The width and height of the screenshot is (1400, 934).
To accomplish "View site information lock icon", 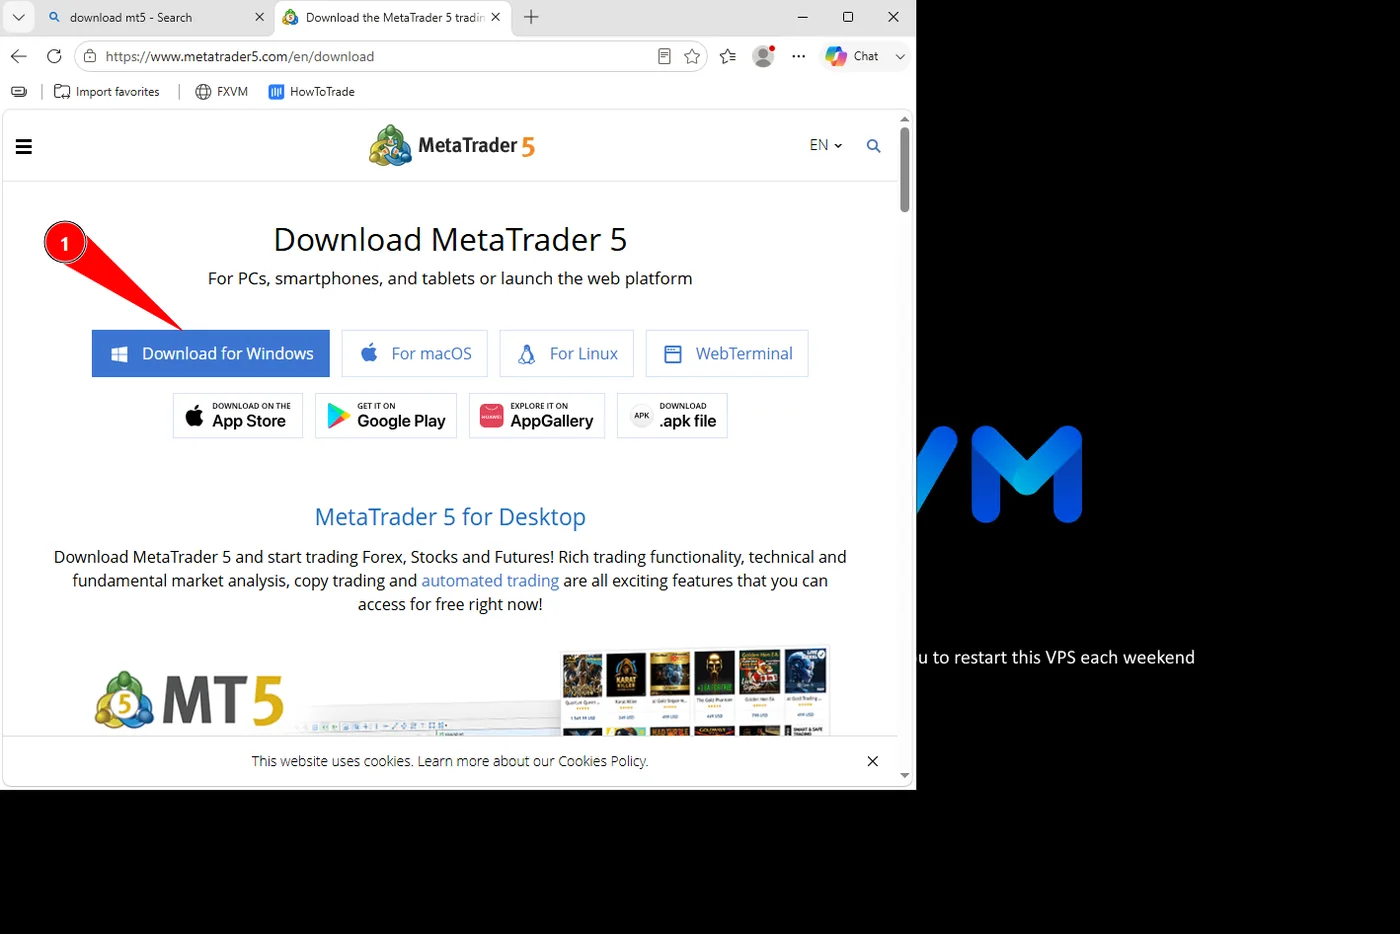I will [x=90, y=57].
